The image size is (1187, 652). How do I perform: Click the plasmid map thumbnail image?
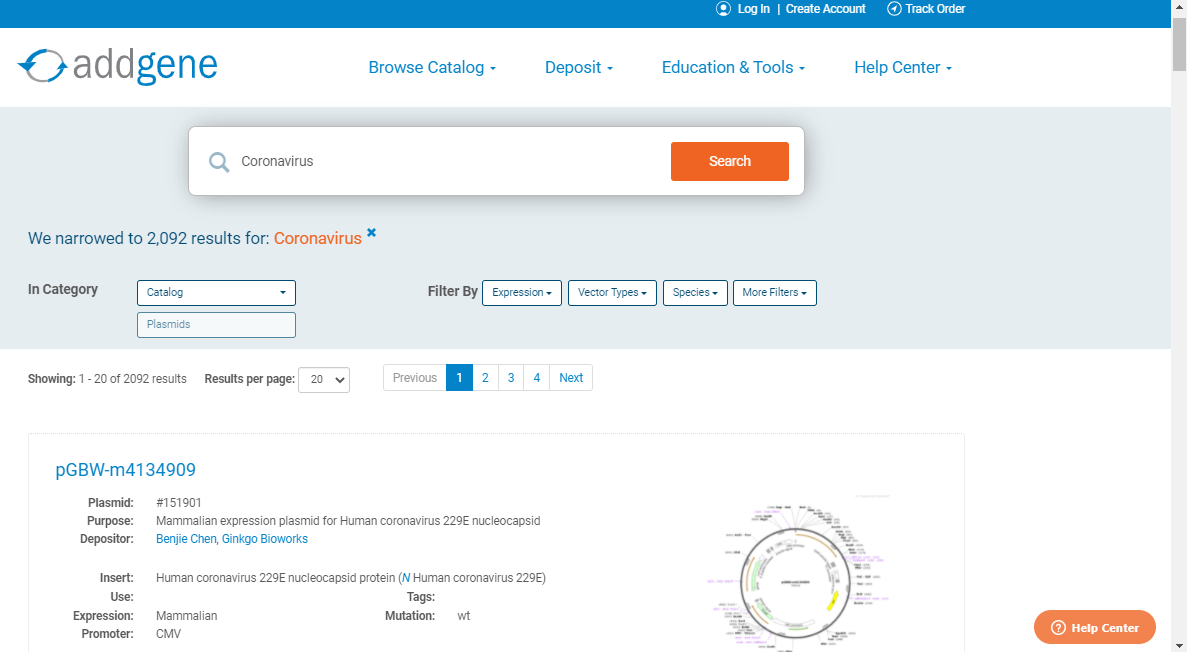pos(799,574)
